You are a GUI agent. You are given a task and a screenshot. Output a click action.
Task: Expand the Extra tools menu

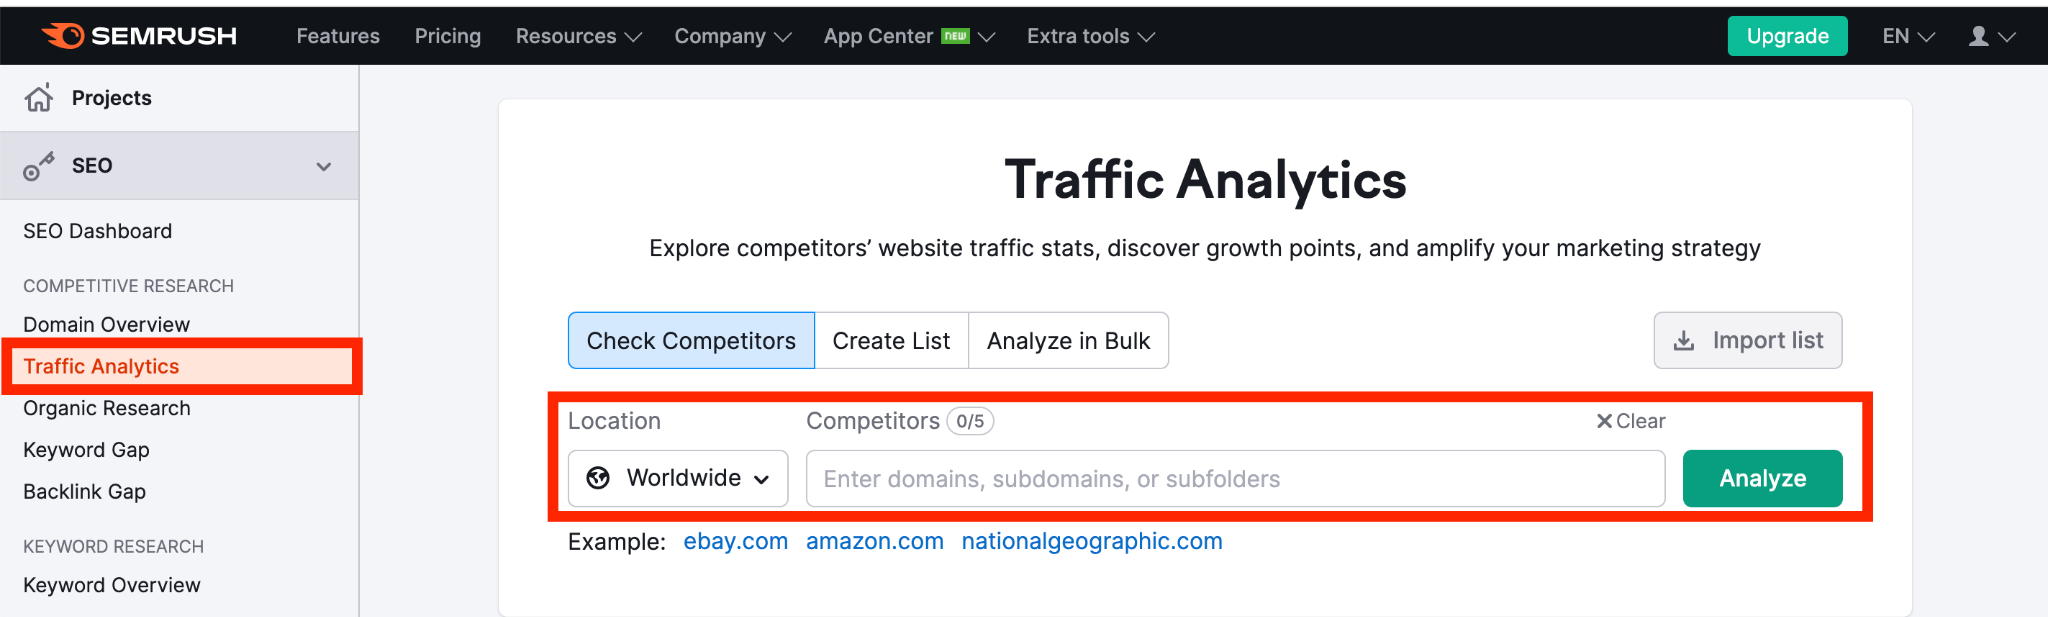click(x=1090, y=36)
